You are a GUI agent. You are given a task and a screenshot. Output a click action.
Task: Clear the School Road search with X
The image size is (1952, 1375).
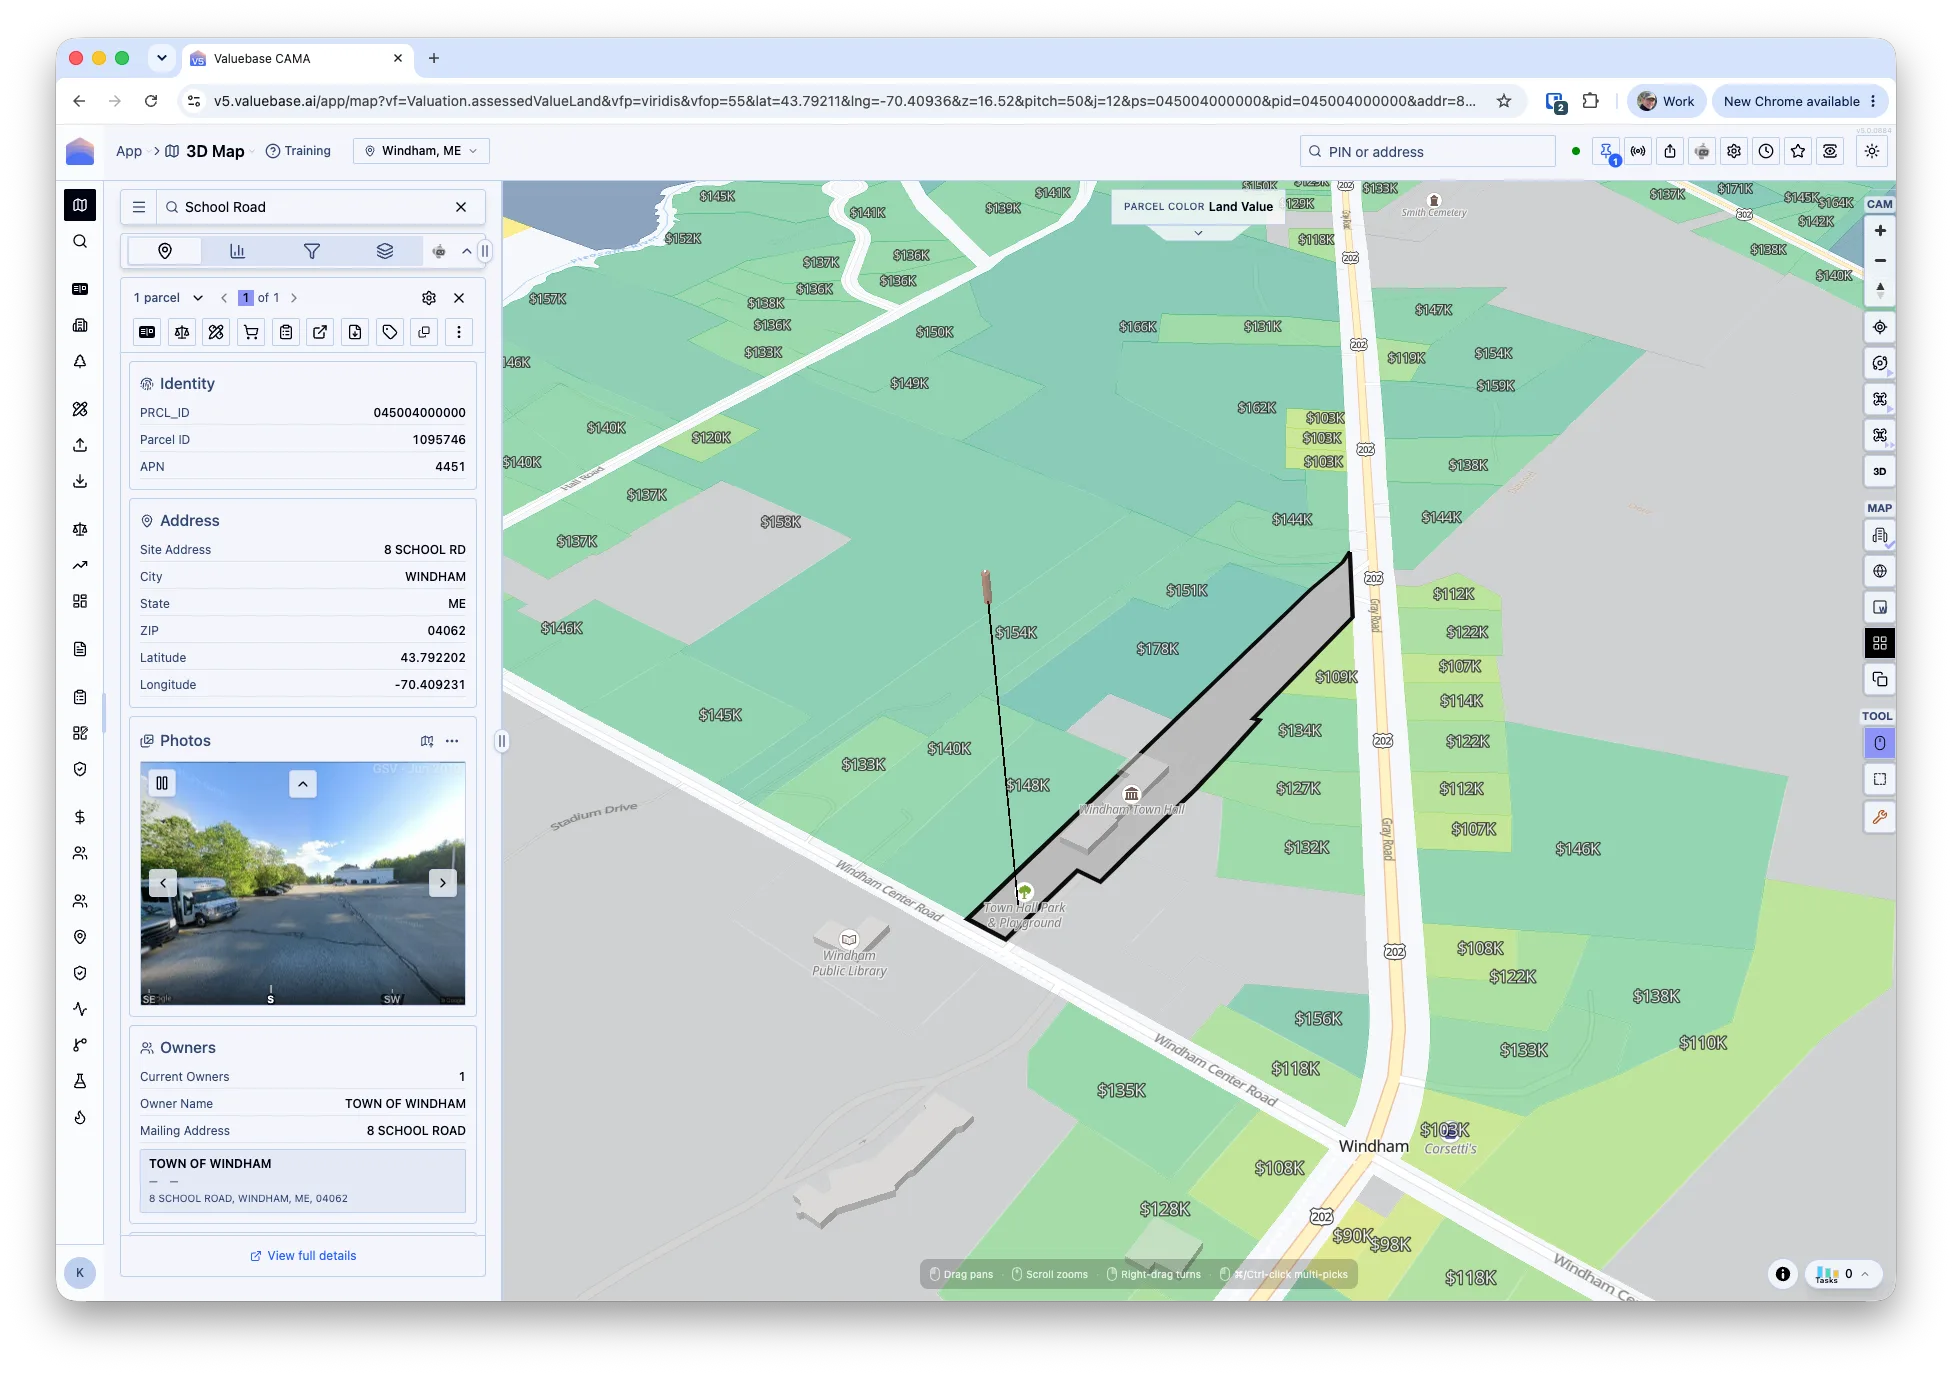461,207
